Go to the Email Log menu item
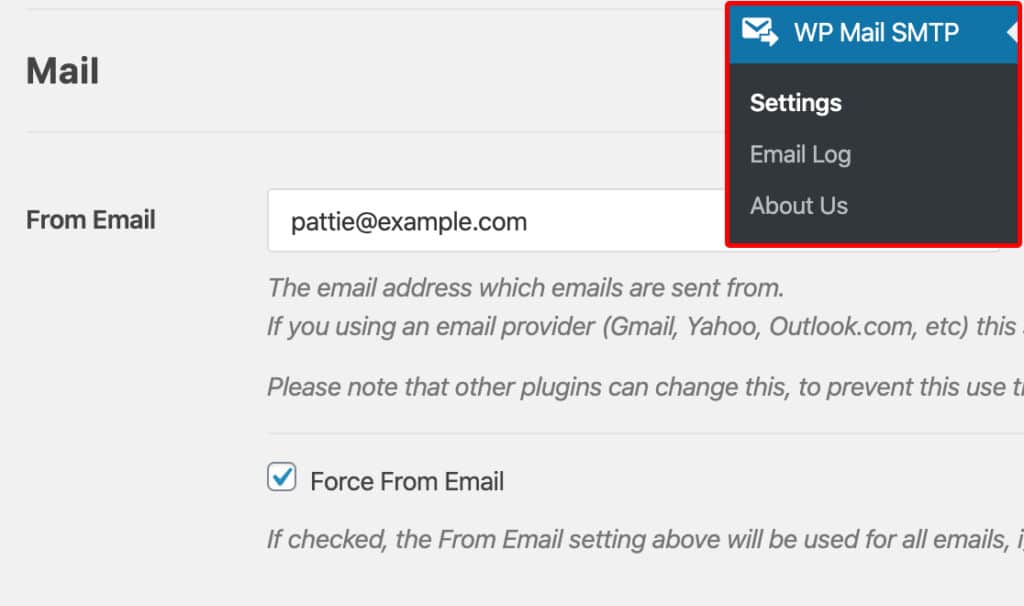 [x=800, y=154]
